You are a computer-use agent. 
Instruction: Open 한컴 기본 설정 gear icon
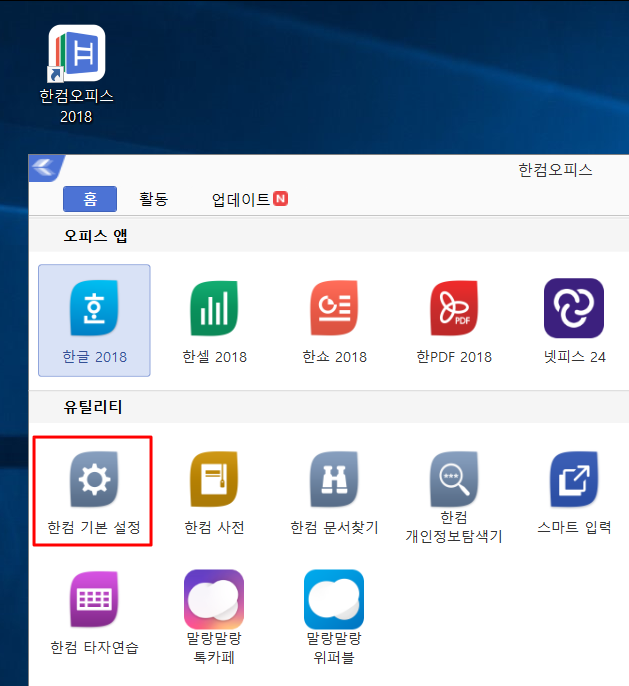[x=94, y=481]
